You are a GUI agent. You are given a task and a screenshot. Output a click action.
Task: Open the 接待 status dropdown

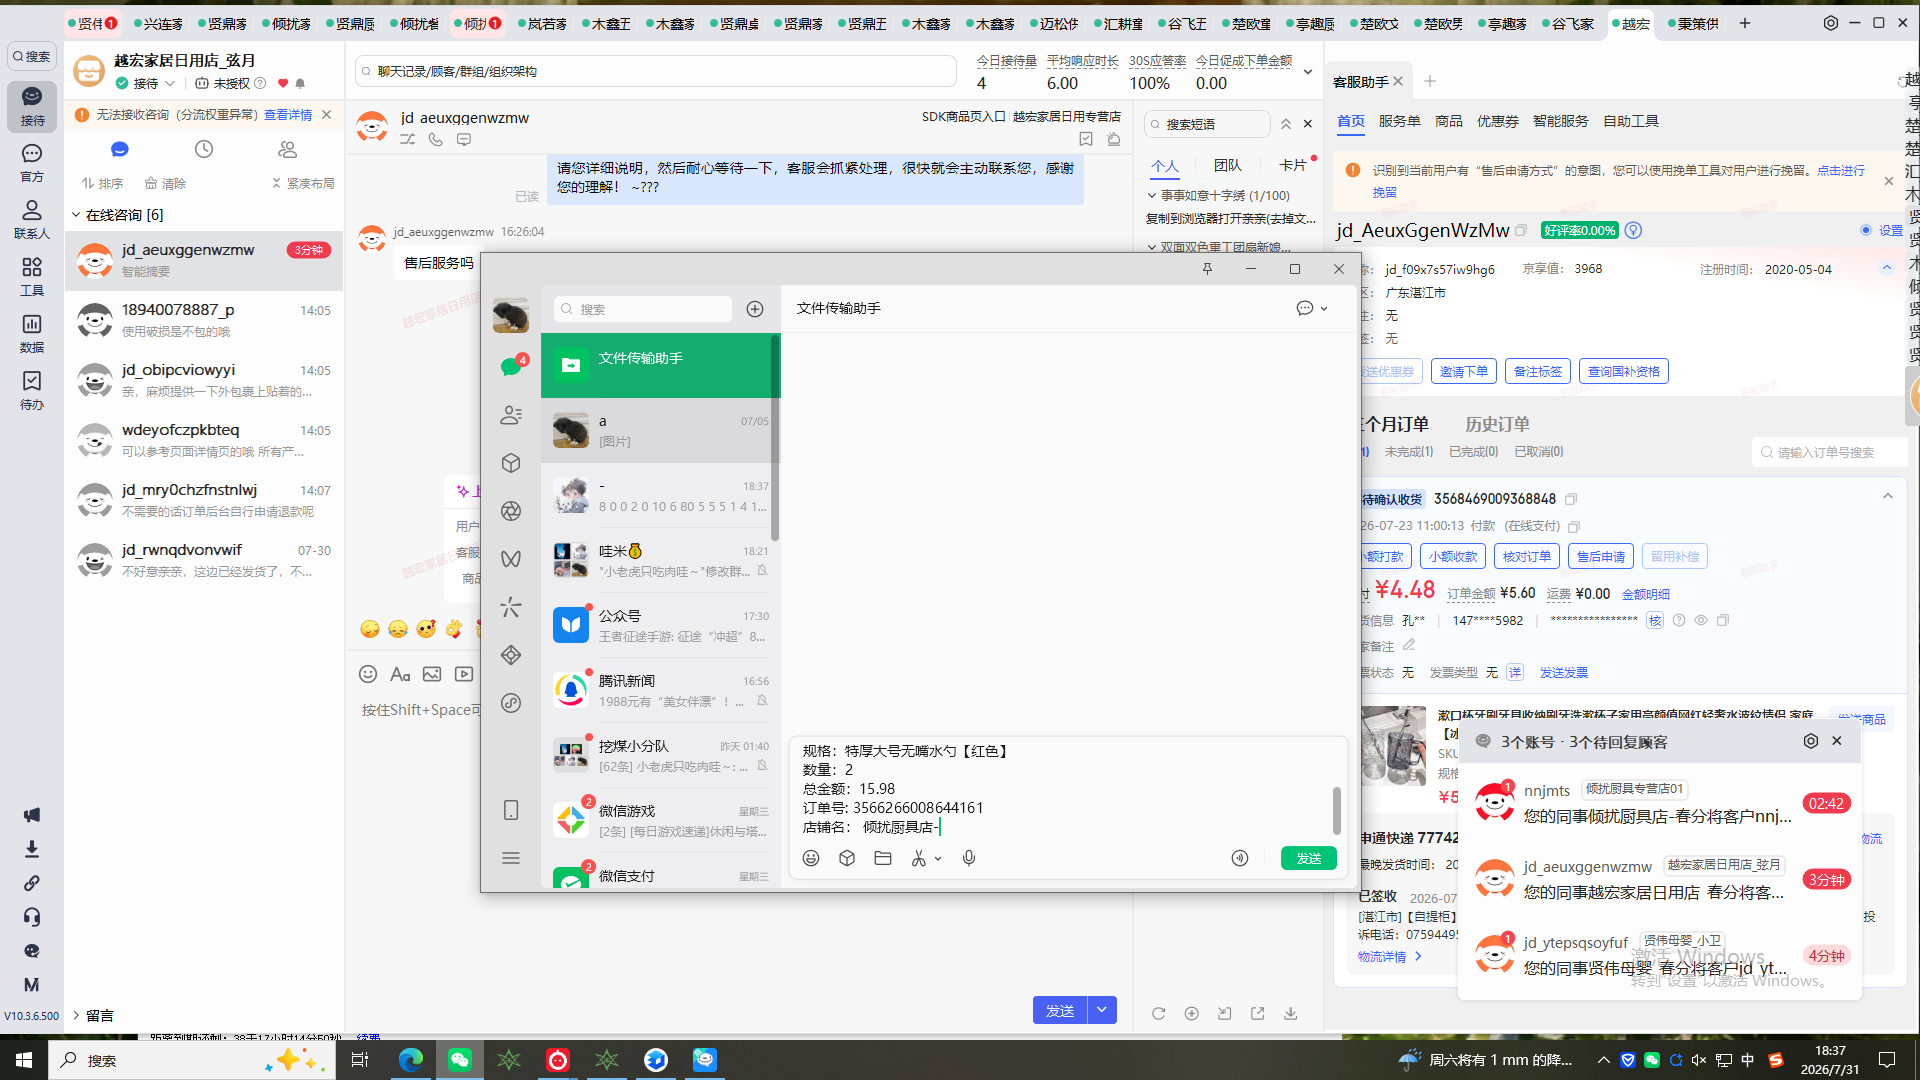pos(170,83)
